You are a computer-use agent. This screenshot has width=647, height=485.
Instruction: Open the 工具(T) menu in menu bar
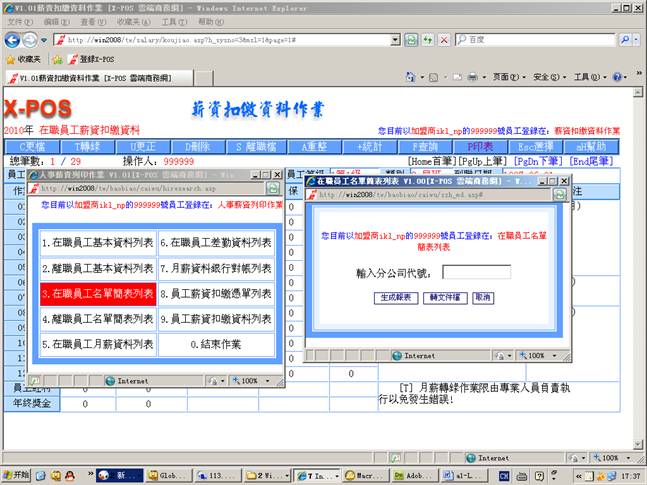[x=173, y=21]
